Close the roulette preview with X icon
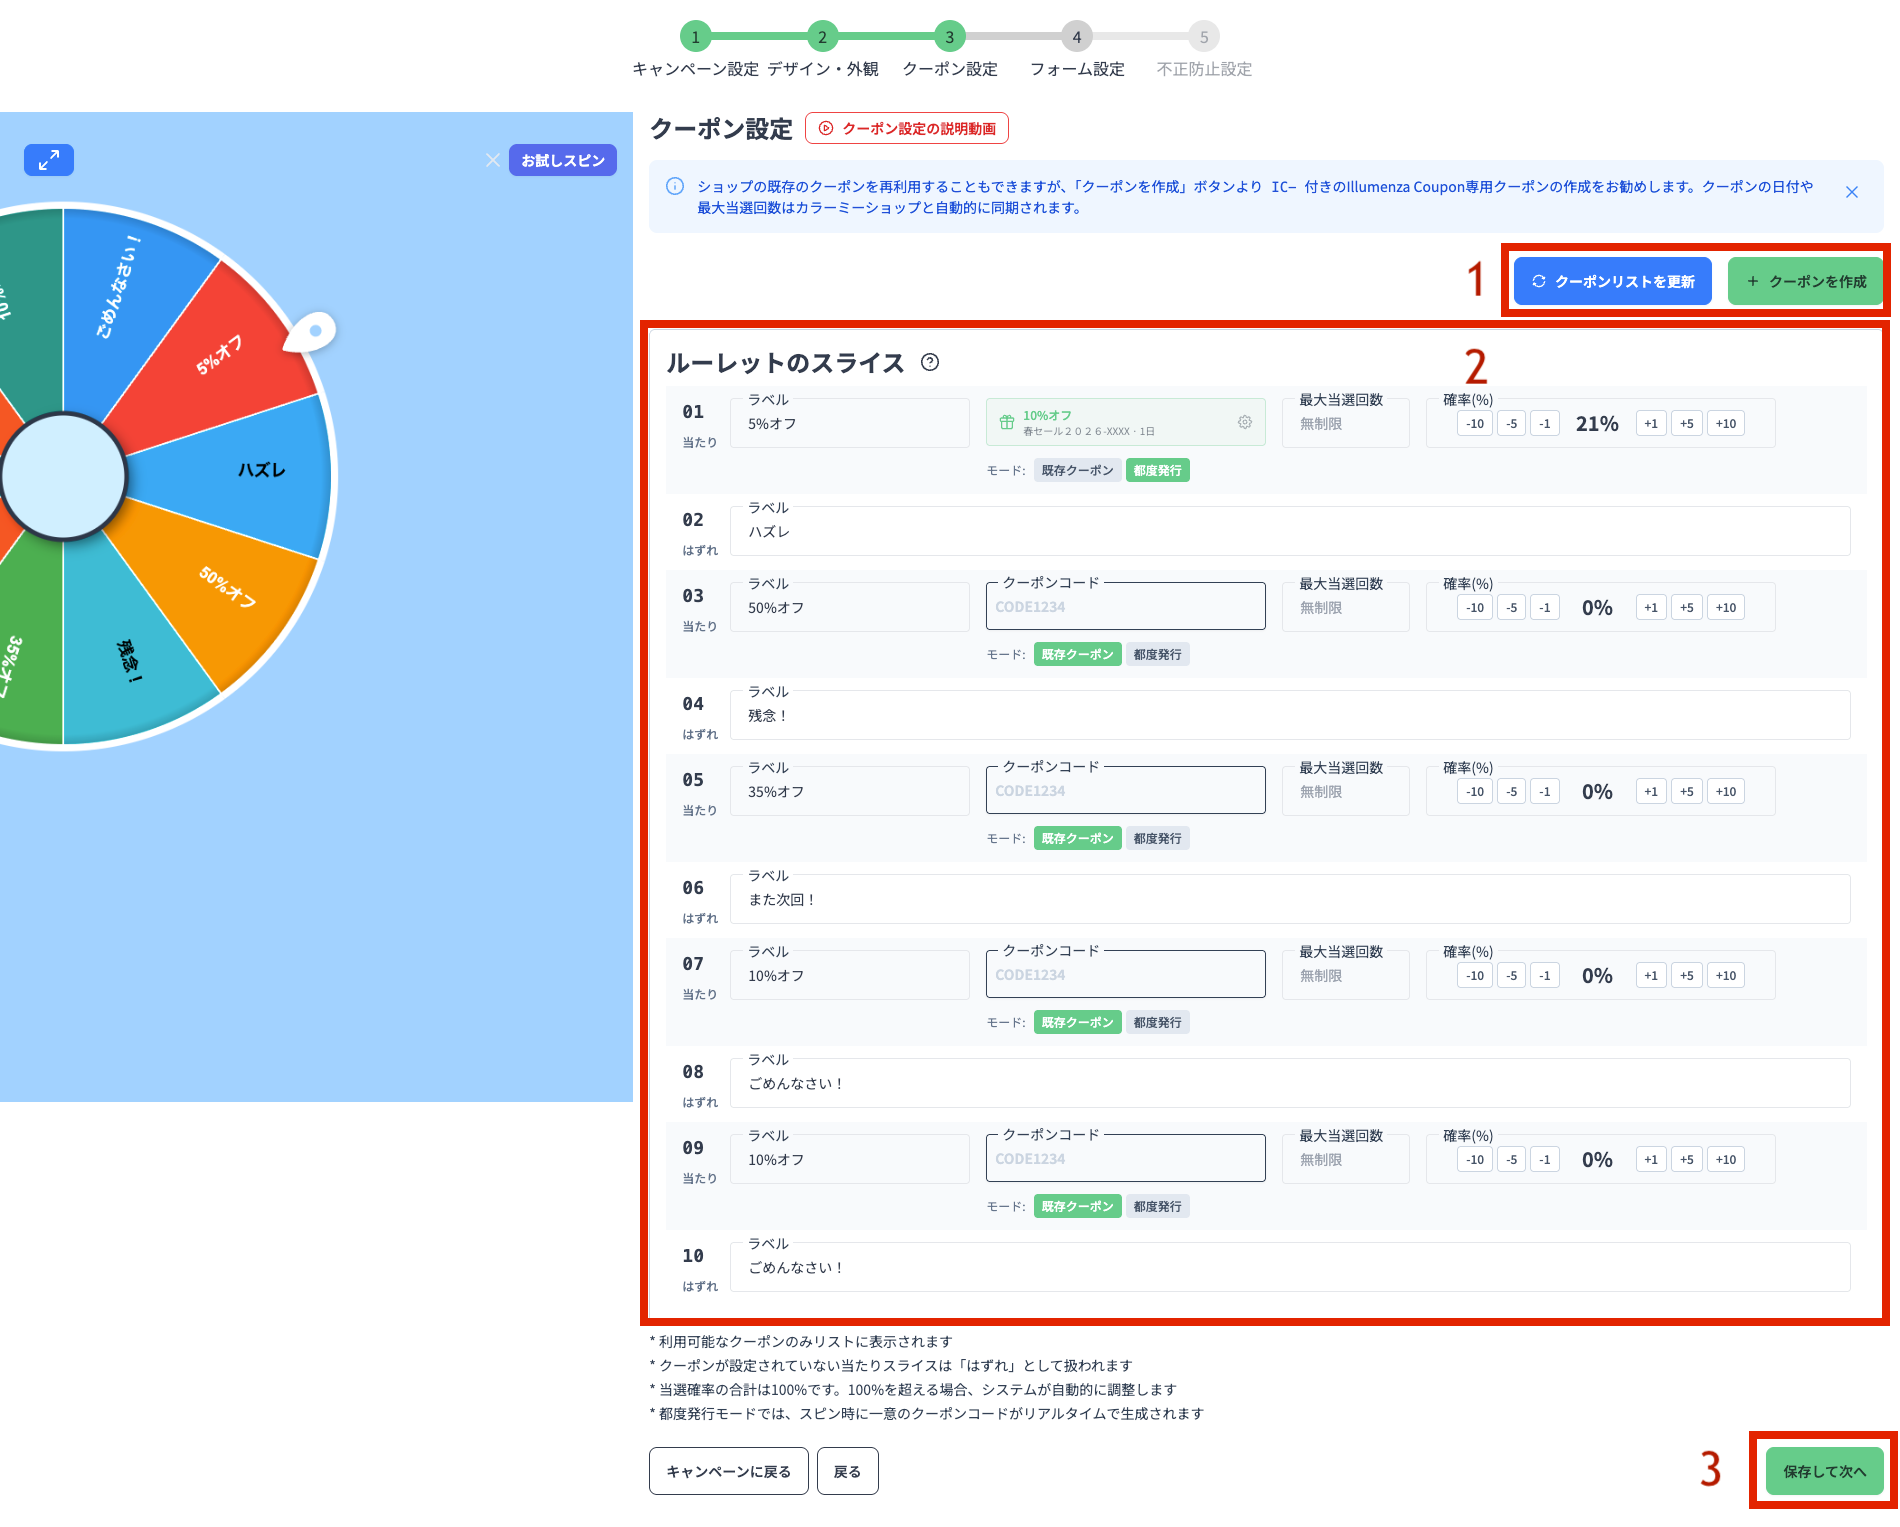The width and height of the screenshot is (1900, 1527). [x=492, y=160]
